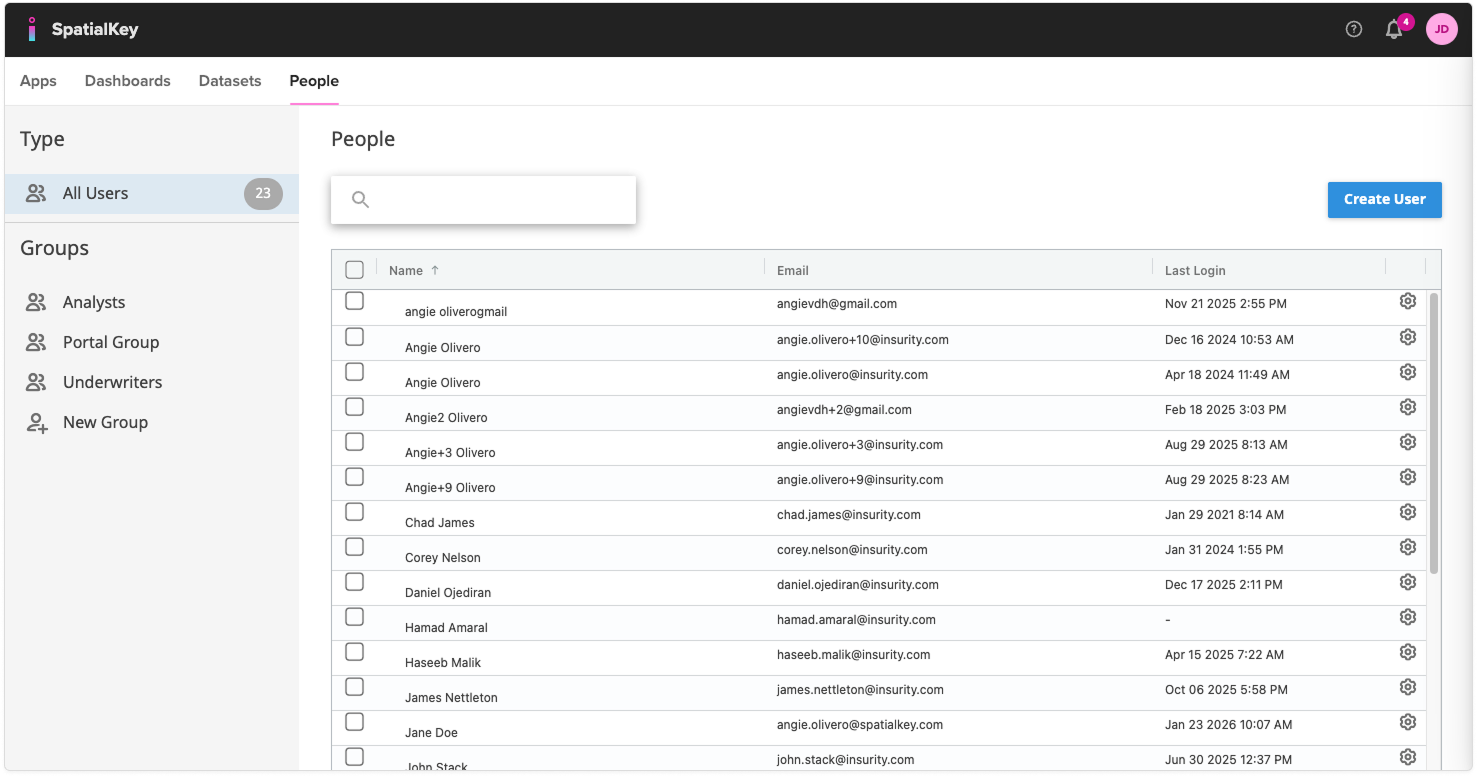Click the Create User button
Image resolution: width=1477 pixels, height=777 pixels.
(1384, 199)
